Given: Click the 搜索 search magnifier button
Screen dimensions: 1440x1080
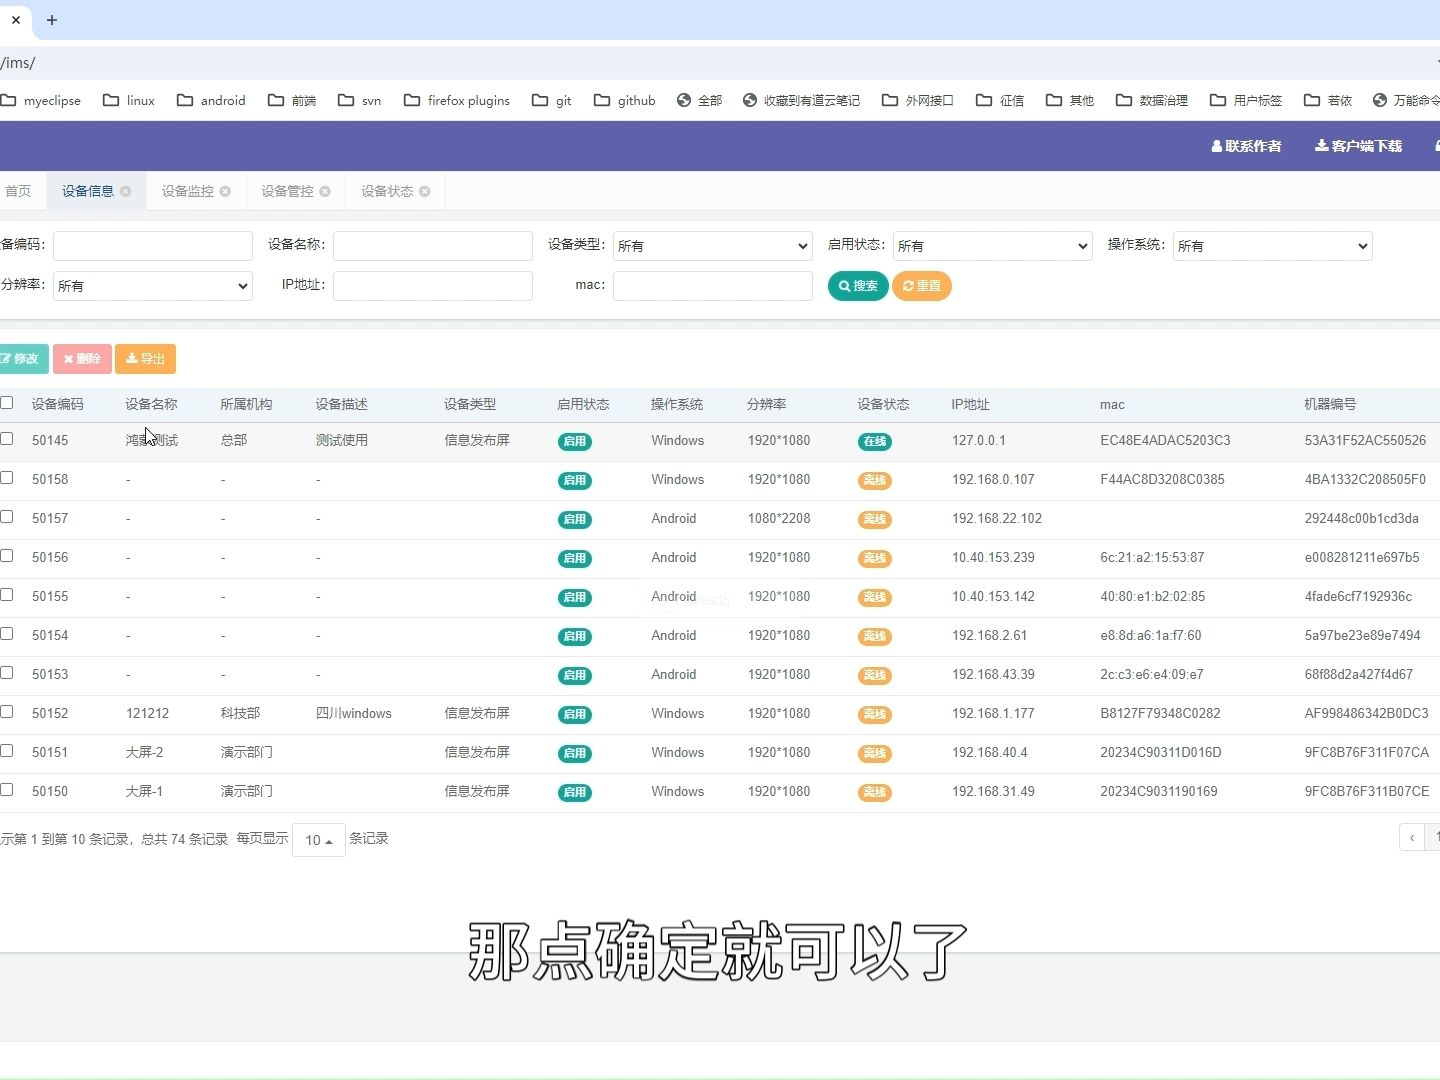Looking at the screenshot, I should [857, 286].
